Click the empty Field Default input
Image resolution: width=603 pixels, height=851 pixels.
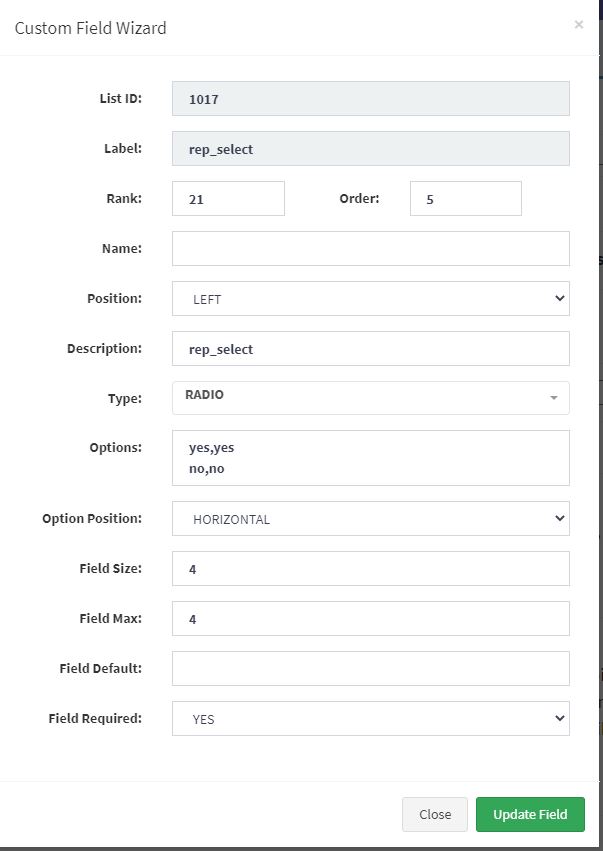click(x=371, y=668)
